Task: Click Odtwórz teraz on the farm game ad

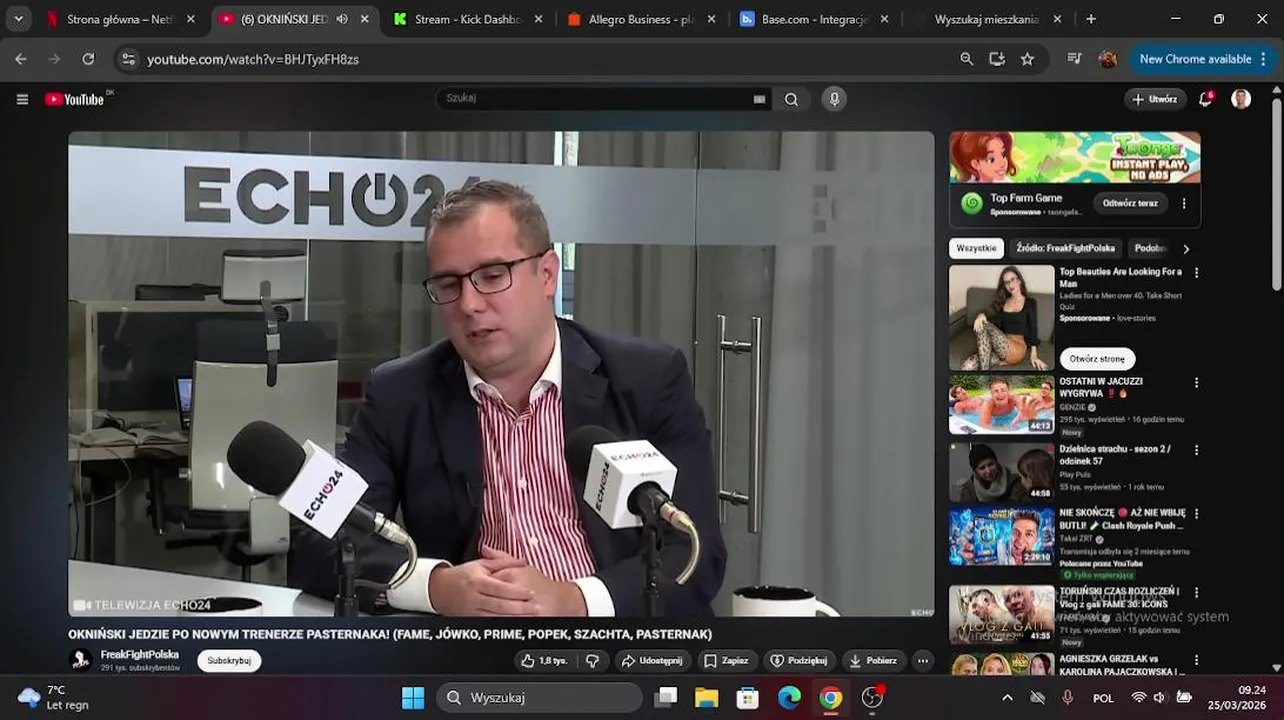Action: (x=1130, y=203)
